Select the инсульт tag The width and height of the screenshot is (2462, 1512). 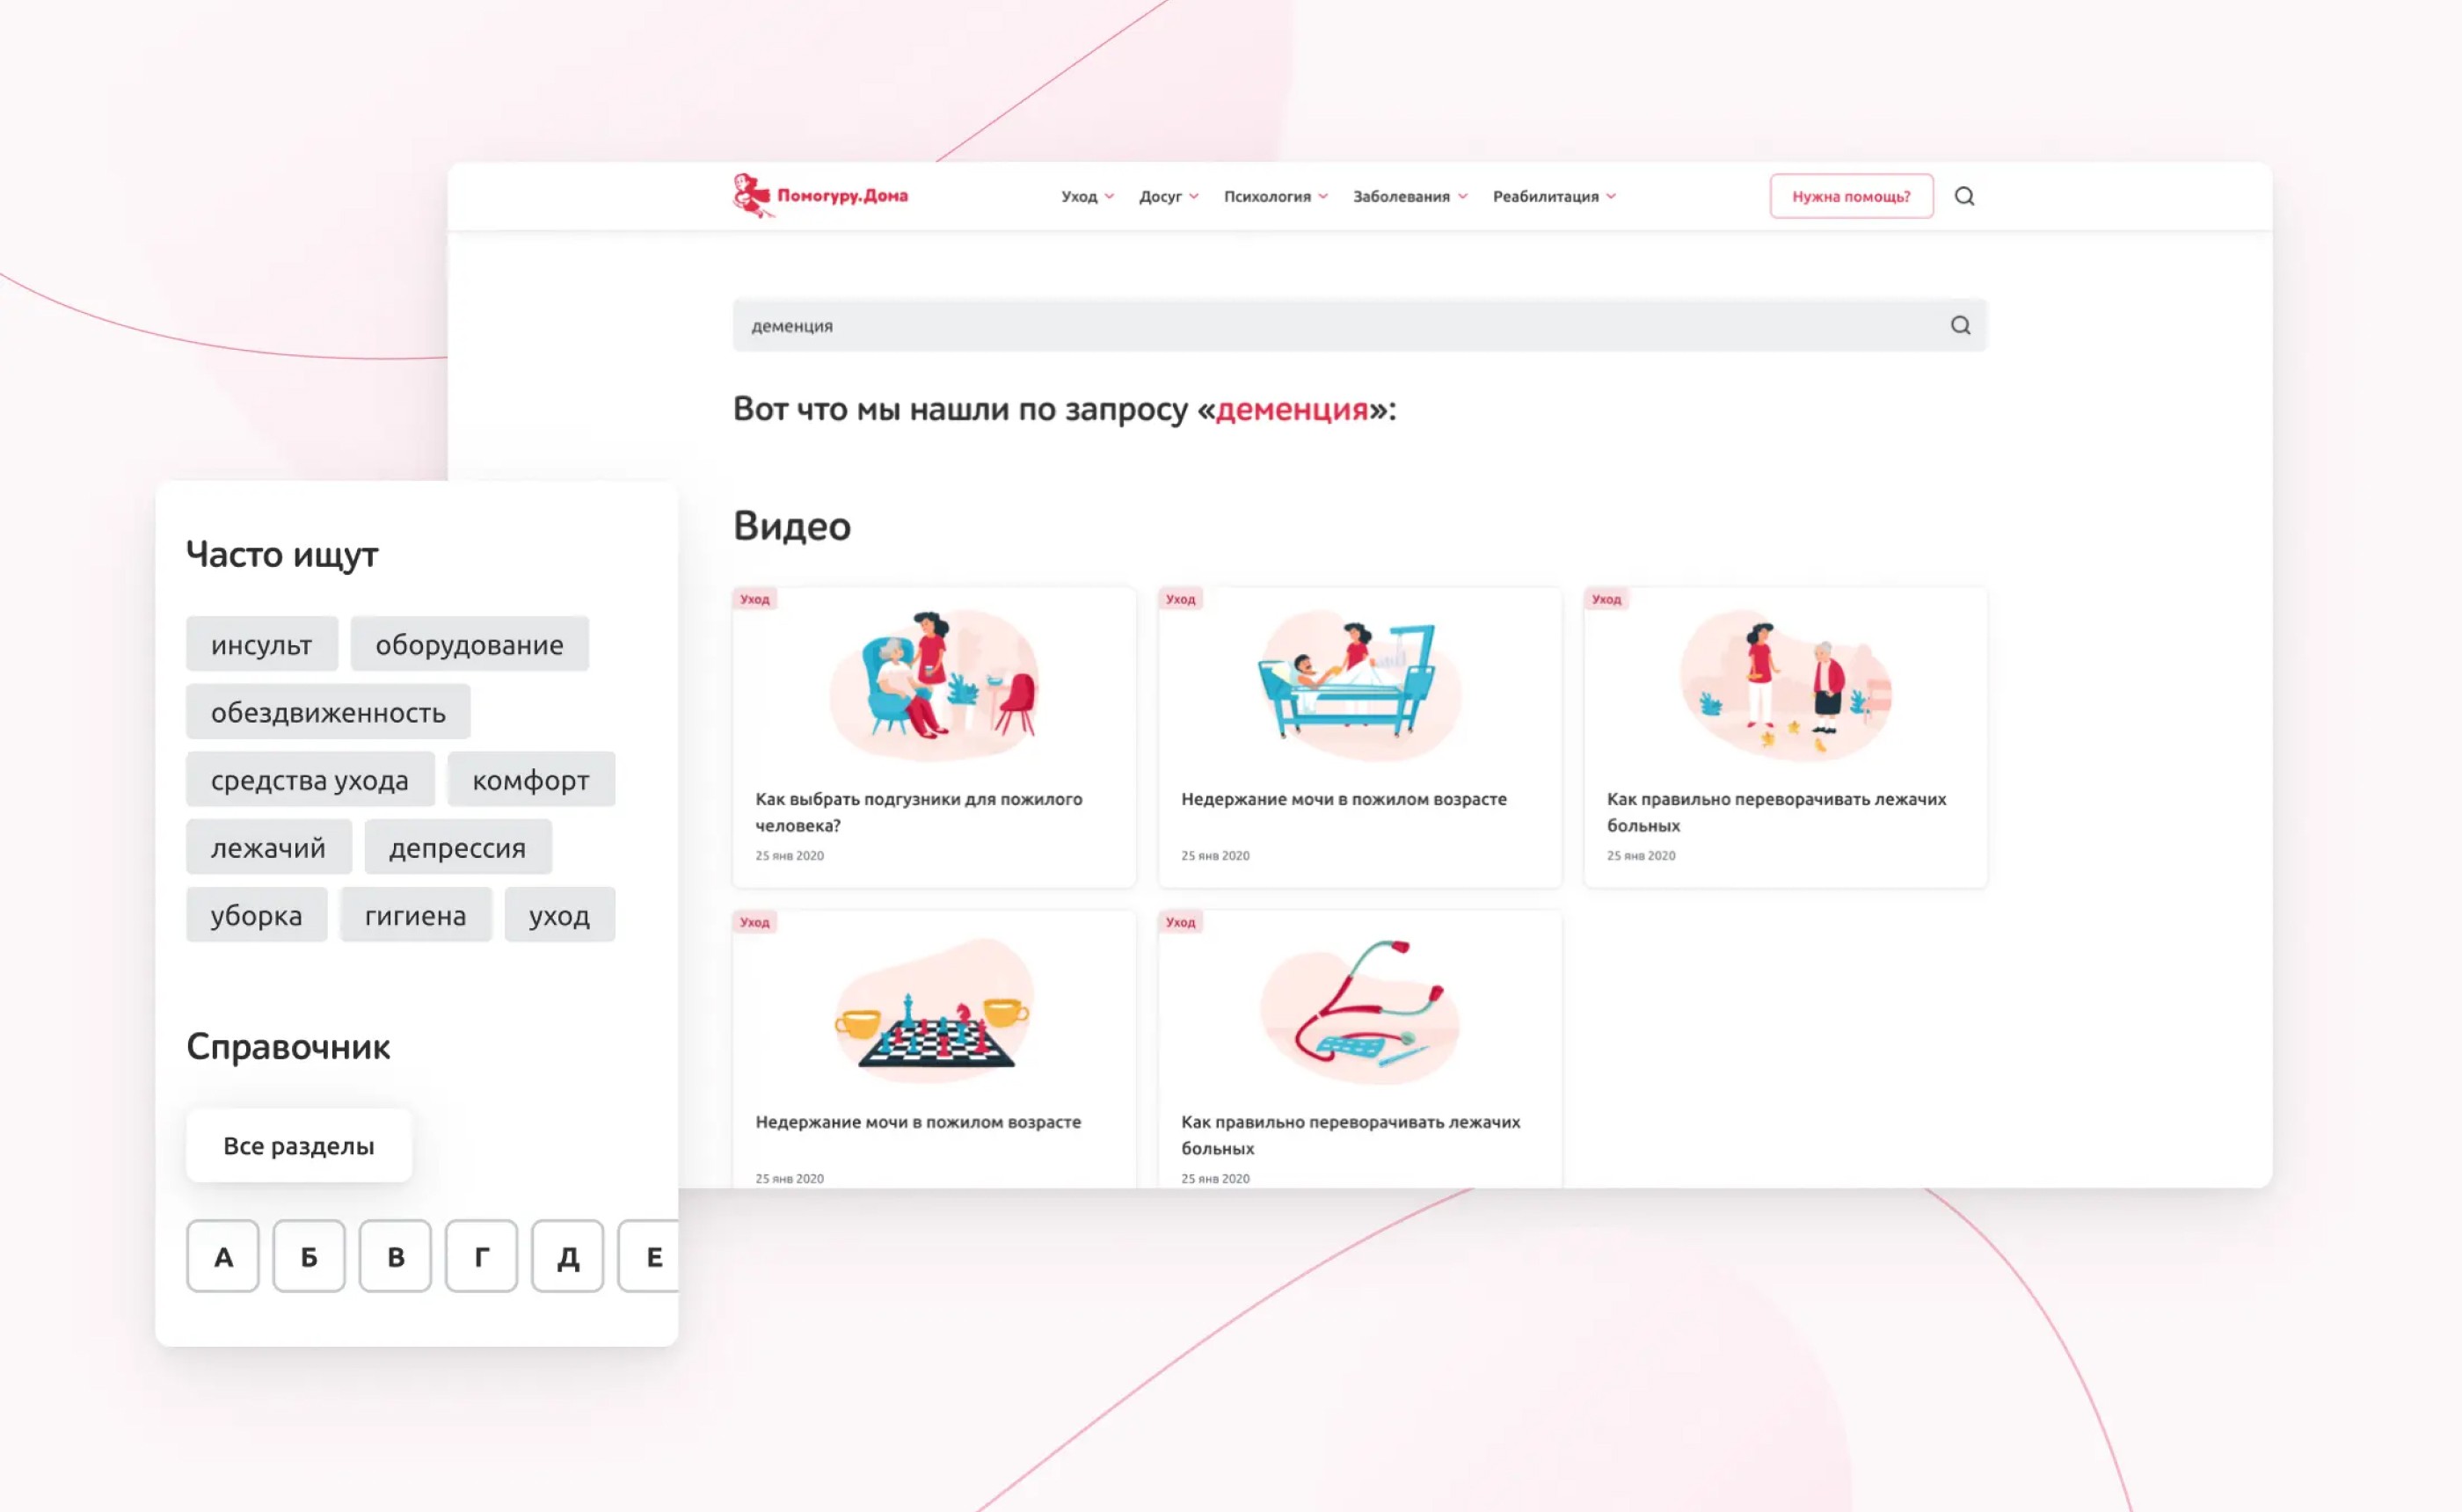(261, 644)
